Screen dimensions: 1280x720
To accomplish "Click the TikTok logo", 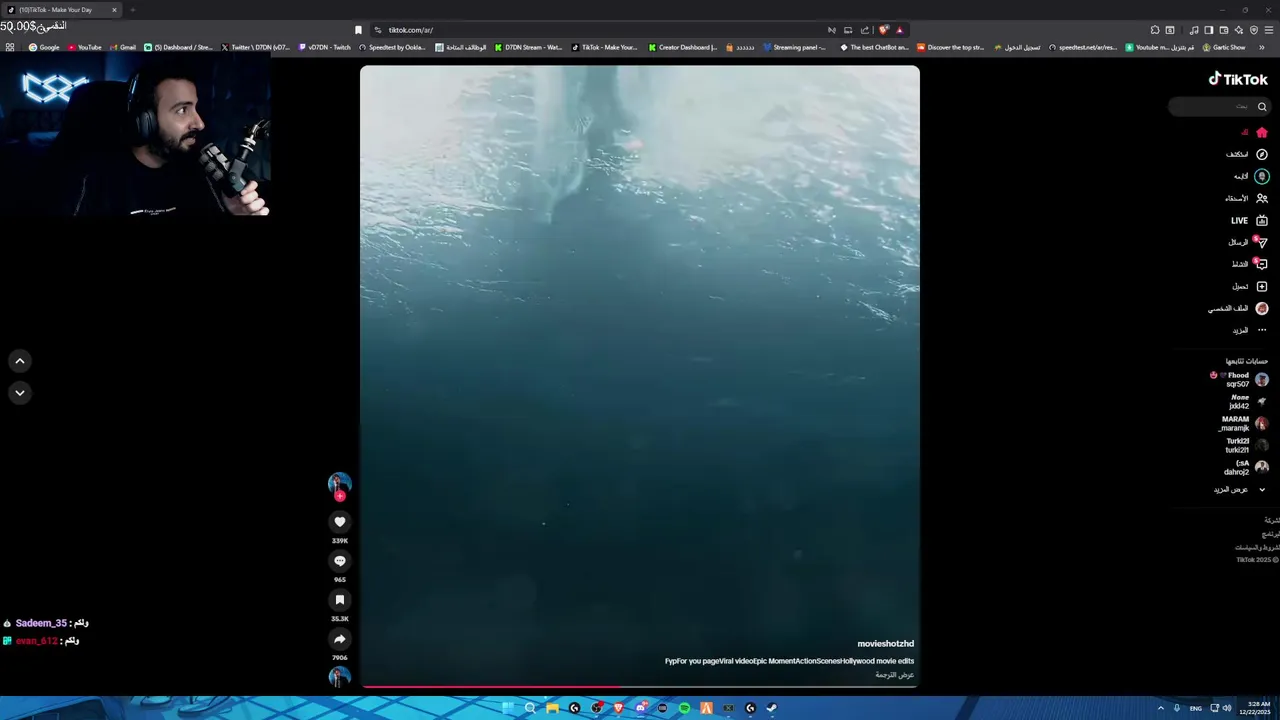I will tap(1238, 79).
